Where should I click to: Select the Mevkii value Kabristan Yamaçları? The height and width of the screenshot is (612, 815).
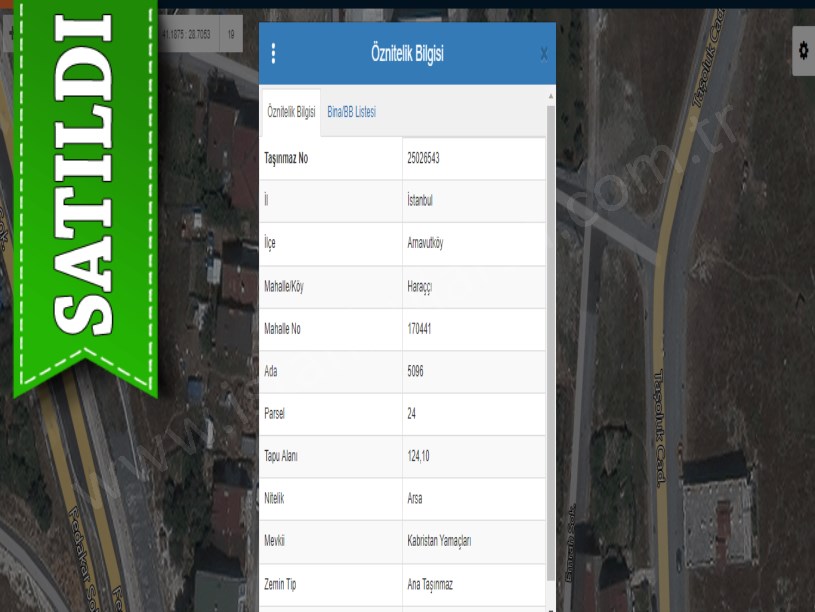click(438, 541)
